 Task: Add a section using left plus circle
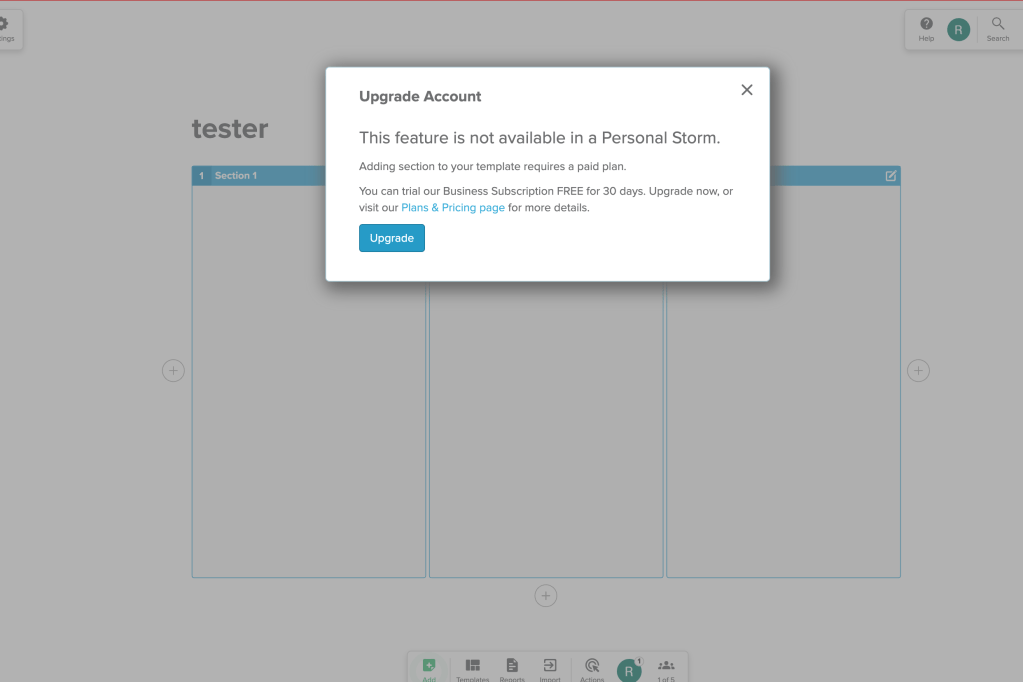173,371
